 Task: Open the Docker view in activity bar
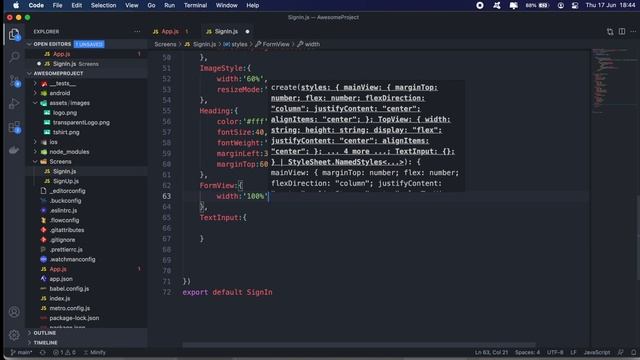coord(14,150)
